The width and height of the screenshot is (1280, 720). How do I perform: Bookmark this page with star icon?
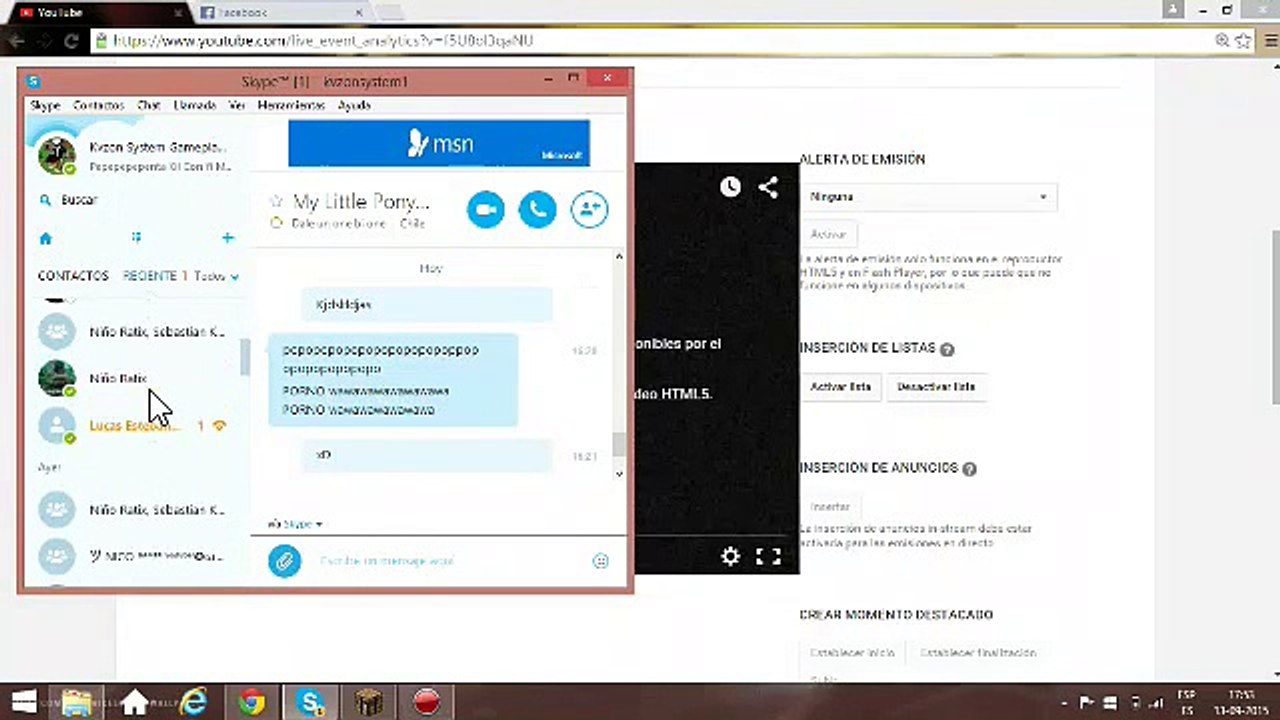tap(1243, 41)
